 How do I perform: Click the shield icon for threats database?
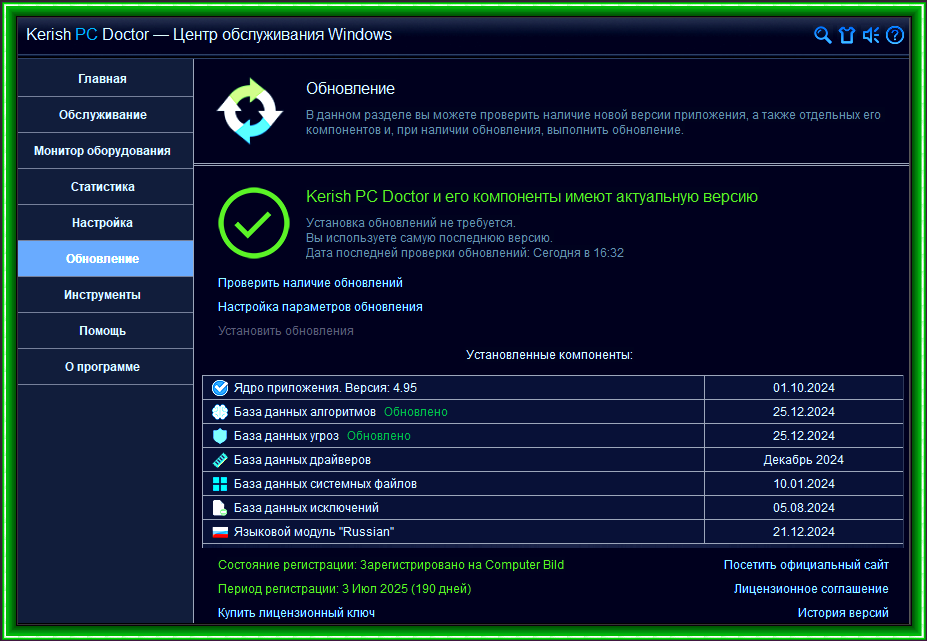coord(220,436)
